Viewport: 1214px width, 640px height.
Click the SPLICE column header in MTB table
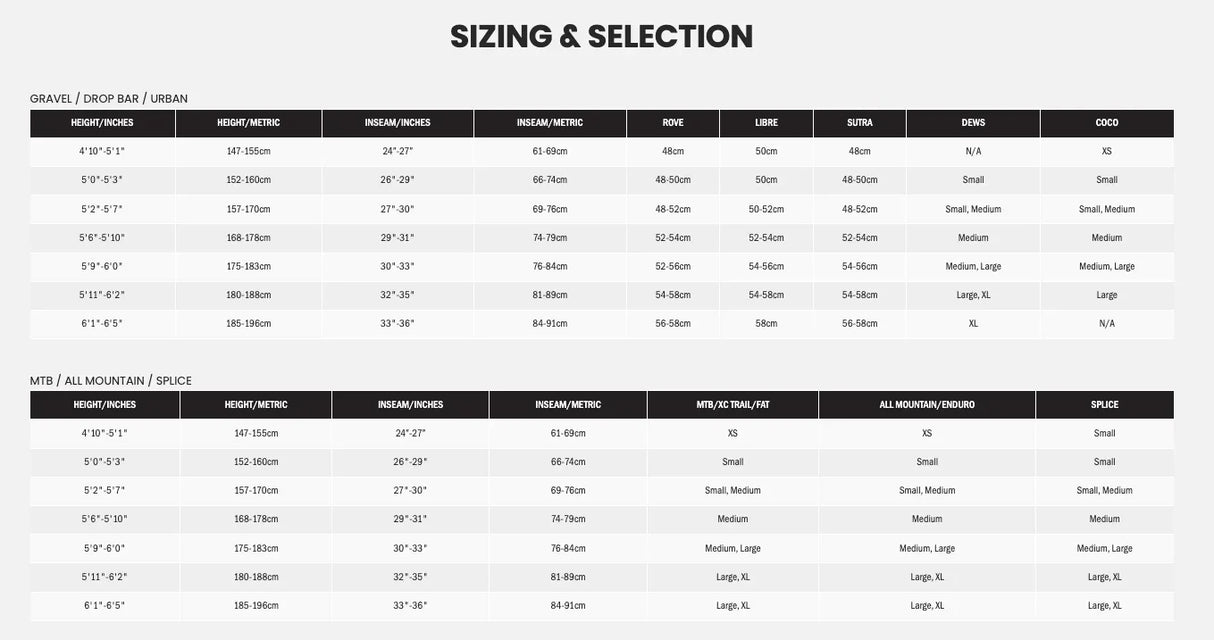pyautogui.click(x=1105, y=405)
